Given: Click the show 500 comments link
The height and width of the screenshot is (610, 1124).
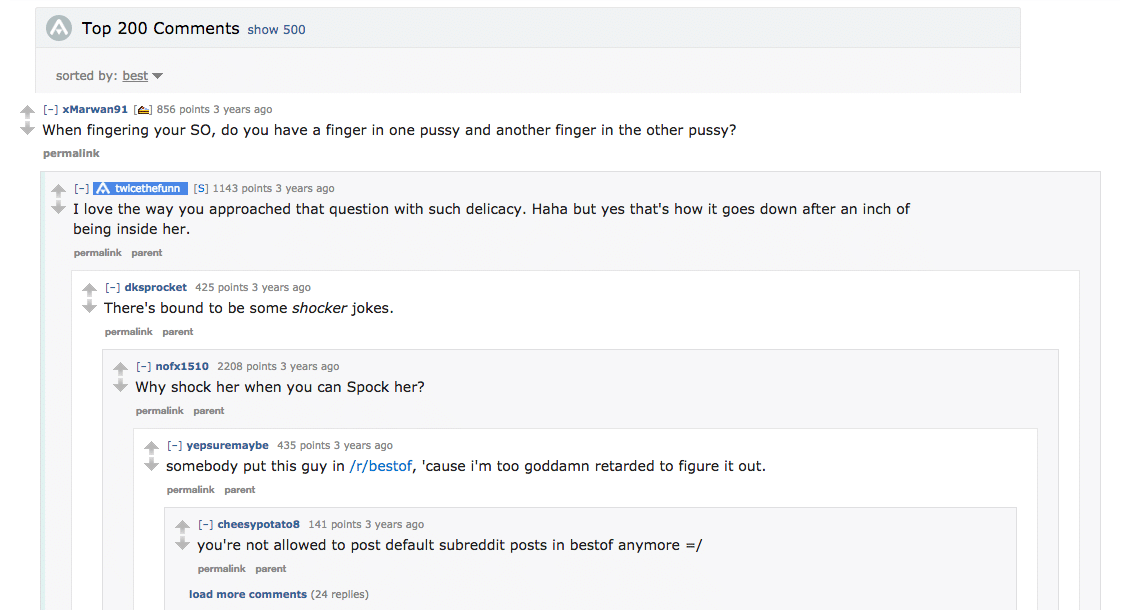Looking at the screenshot, I should point(276,29).
